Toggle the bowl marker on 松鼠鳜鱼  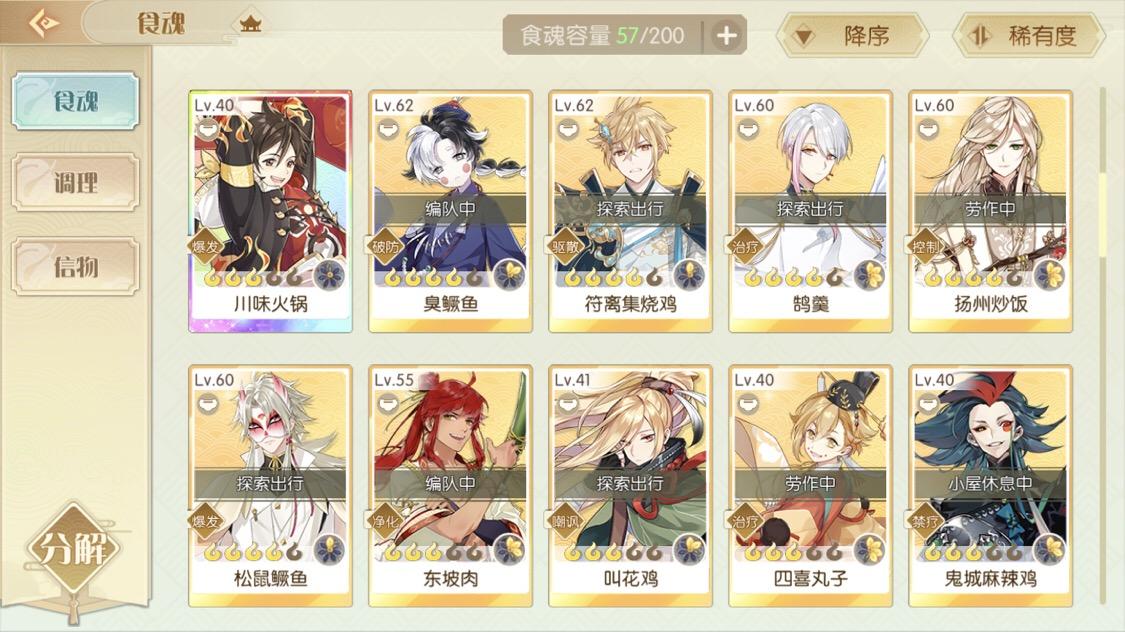click(x=208, y=405)
